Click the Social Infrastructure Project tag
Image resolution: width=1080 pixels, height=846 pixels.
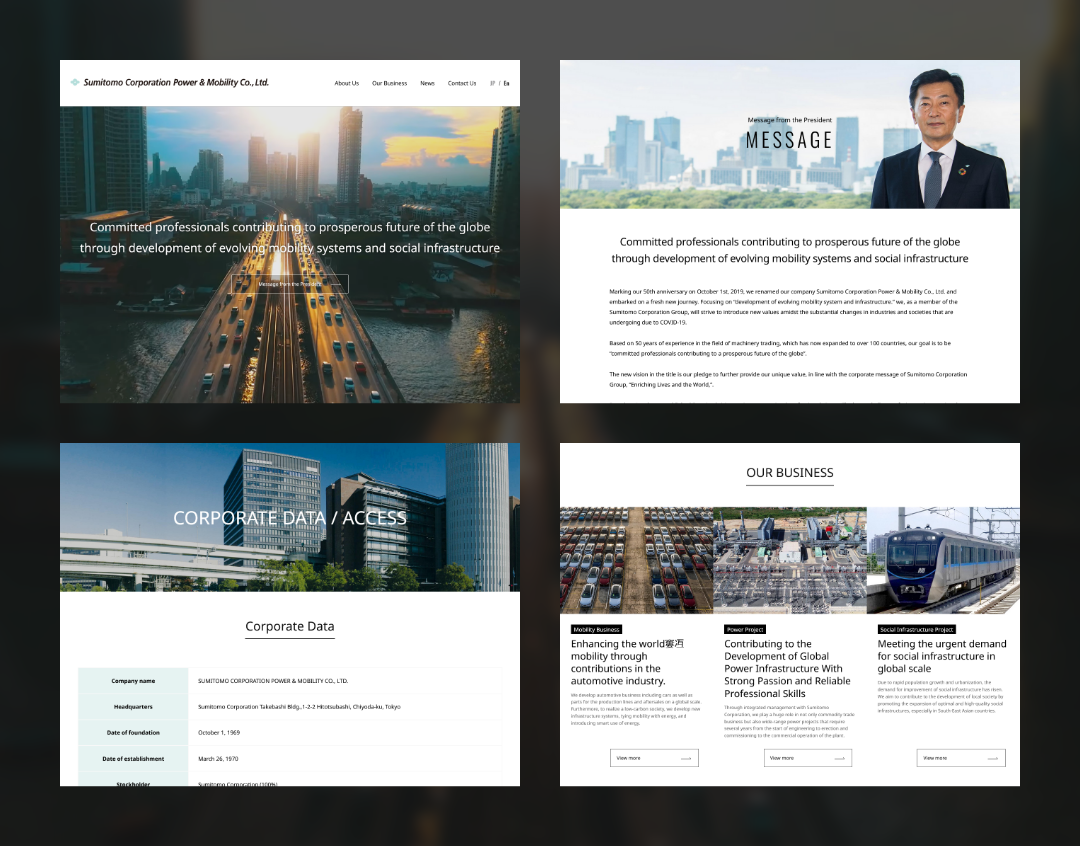point(916,630)
